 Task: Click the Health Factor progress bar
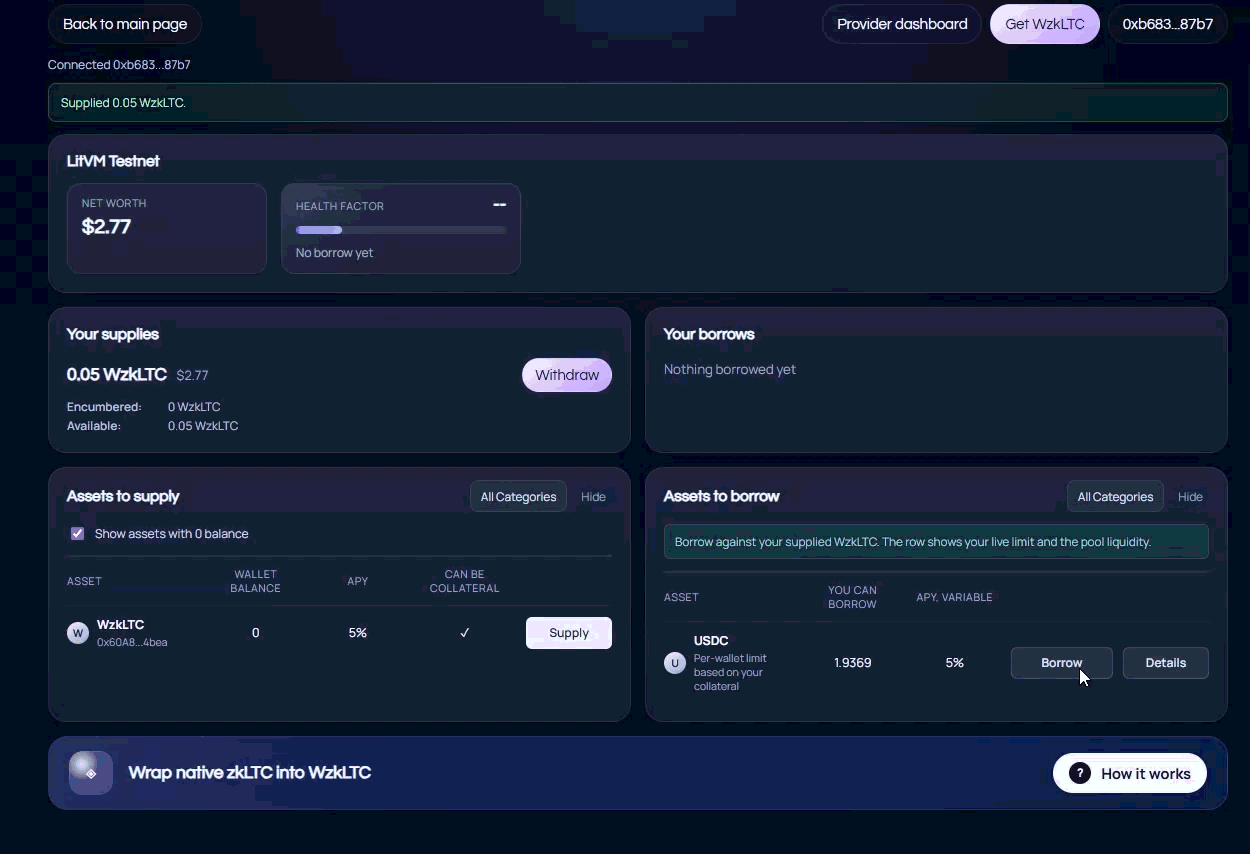401,230
